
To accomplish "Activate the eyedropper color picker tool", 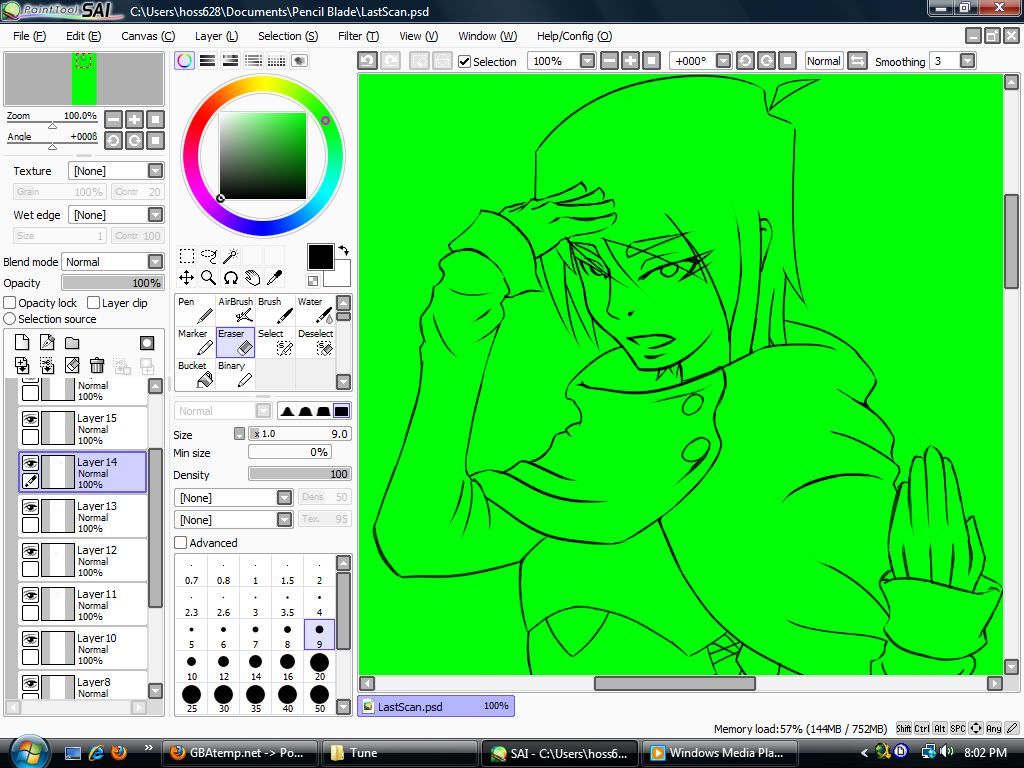I will tap(274, 277).
